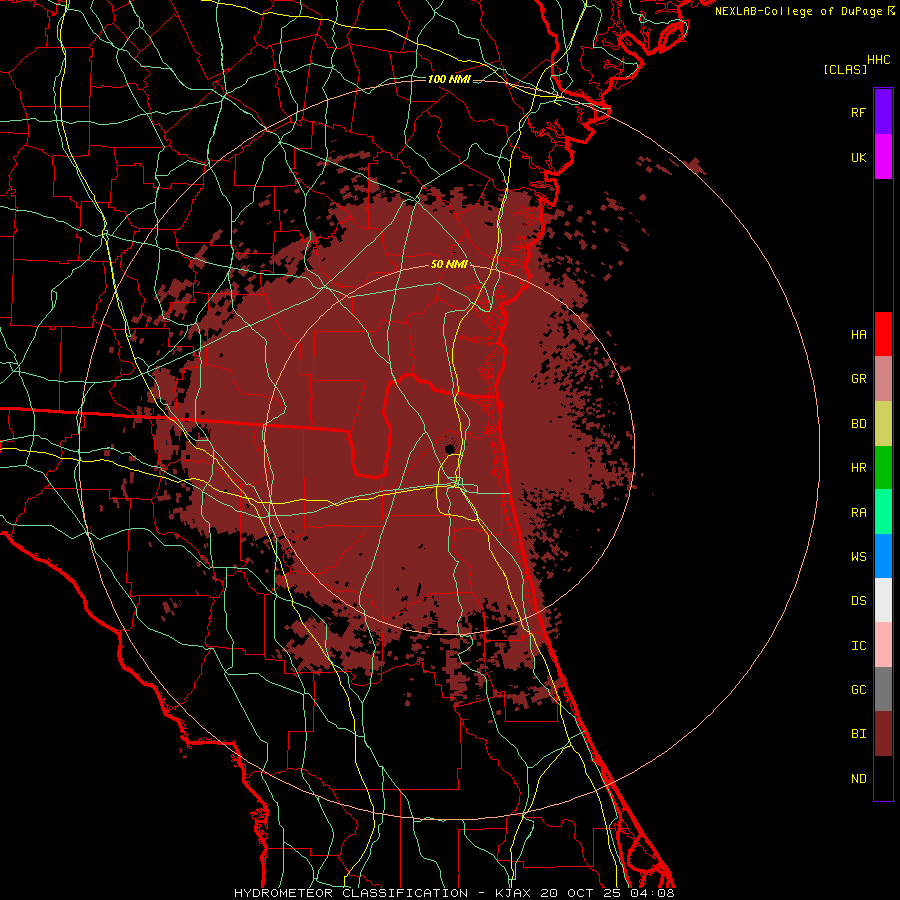Click the IC legend label

pos(859,646)
